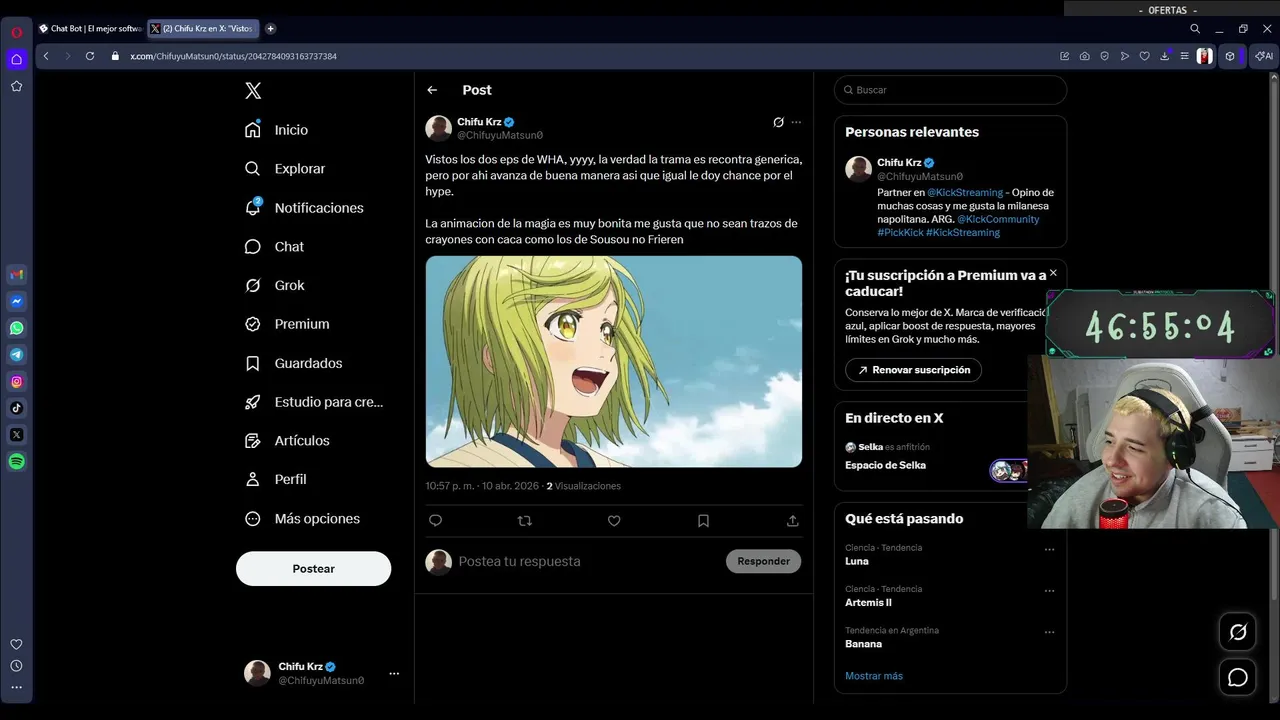Screen dimensions: 1280x720
Task: Click the Grok icon on the post header
Action: coord(778,122)
